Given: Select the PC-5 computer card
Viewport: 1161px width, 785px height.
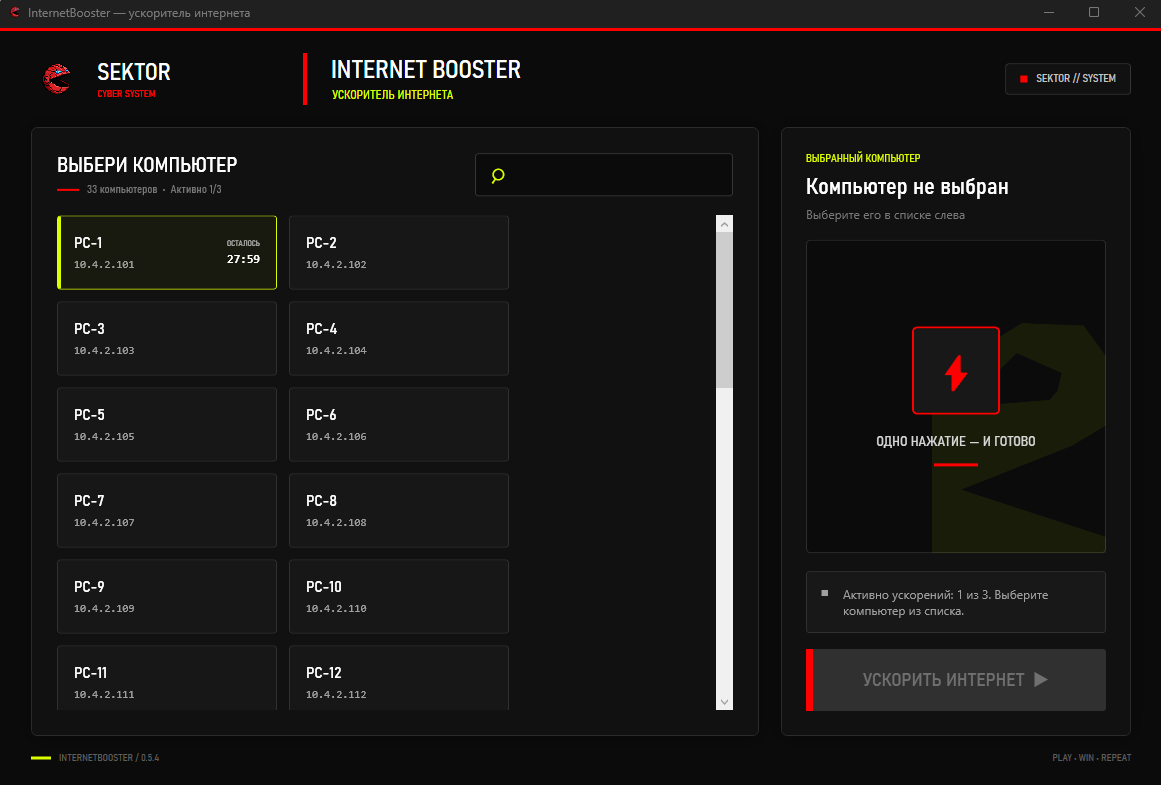Looking at the screenshot, I should 167,424.
